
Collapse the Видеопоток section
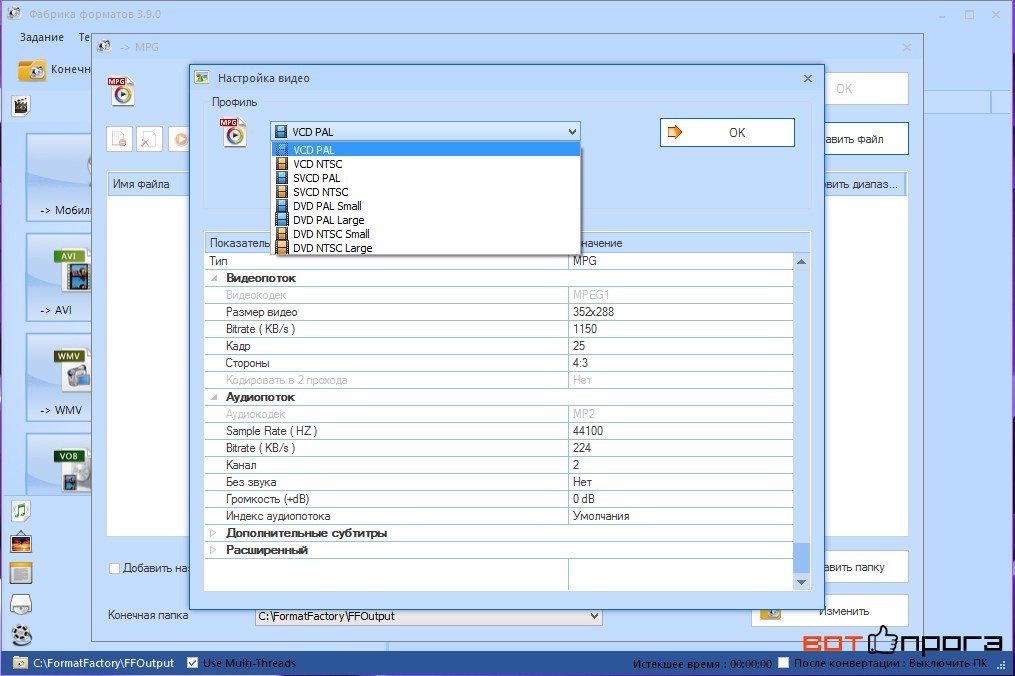coord(214,278)
